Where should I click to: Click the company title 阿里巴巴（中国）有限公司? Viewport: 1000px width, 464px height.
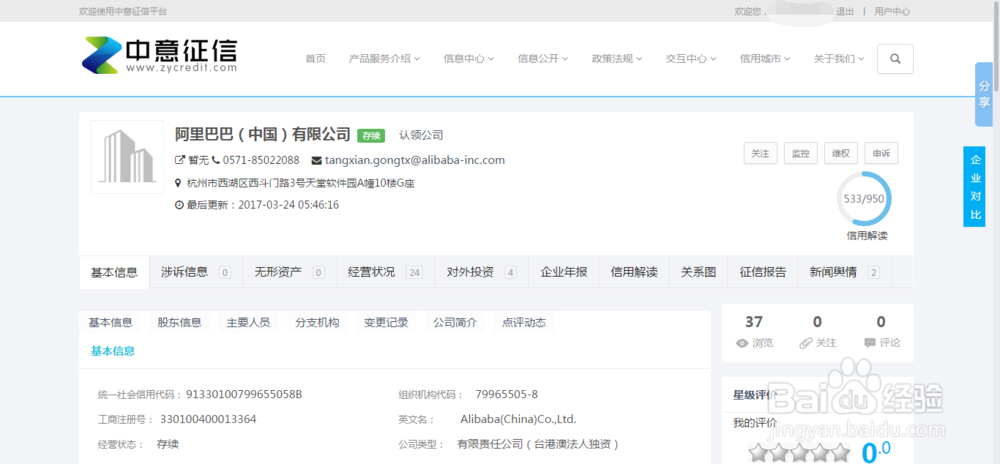[263, 134]
